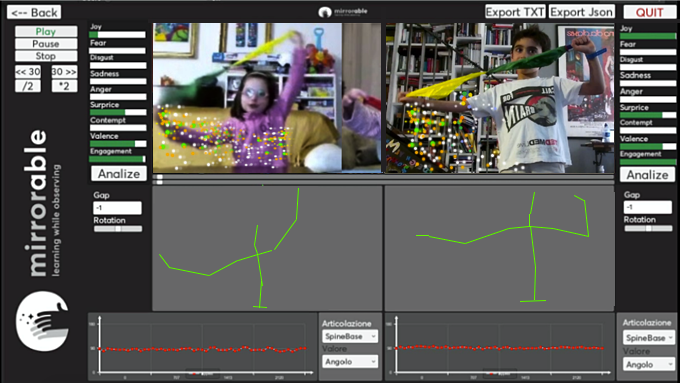Export data with Export TXT
The height and width of the screenshot is (383, 680).
[515, 12]
